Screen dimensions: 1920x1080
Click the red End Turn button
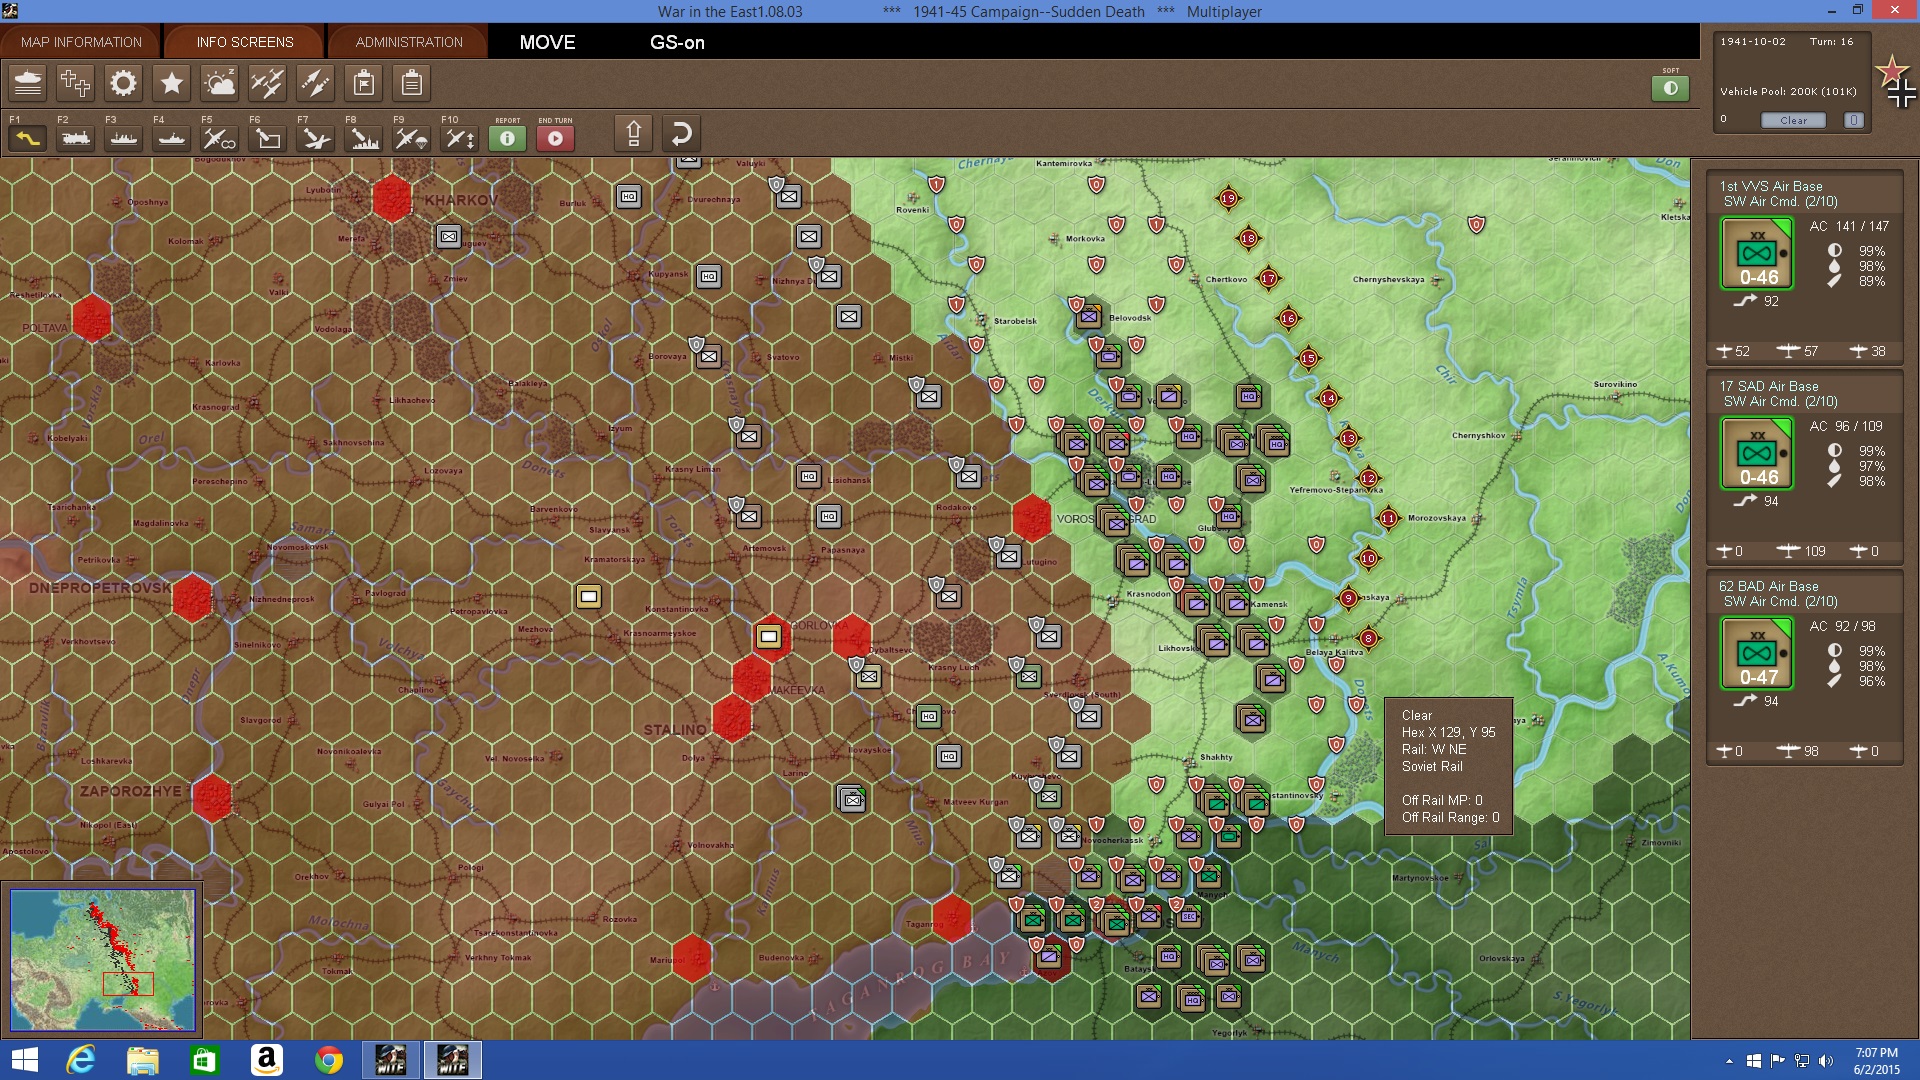[x=555, y=138]
